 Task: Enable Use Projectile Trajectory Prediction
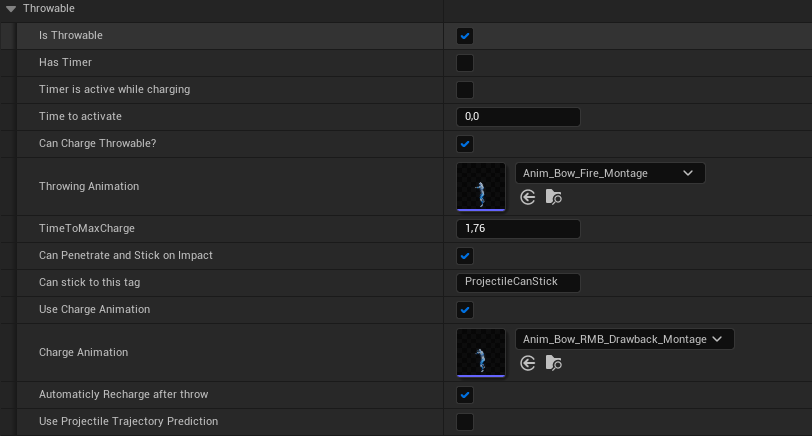pos(465,421)
